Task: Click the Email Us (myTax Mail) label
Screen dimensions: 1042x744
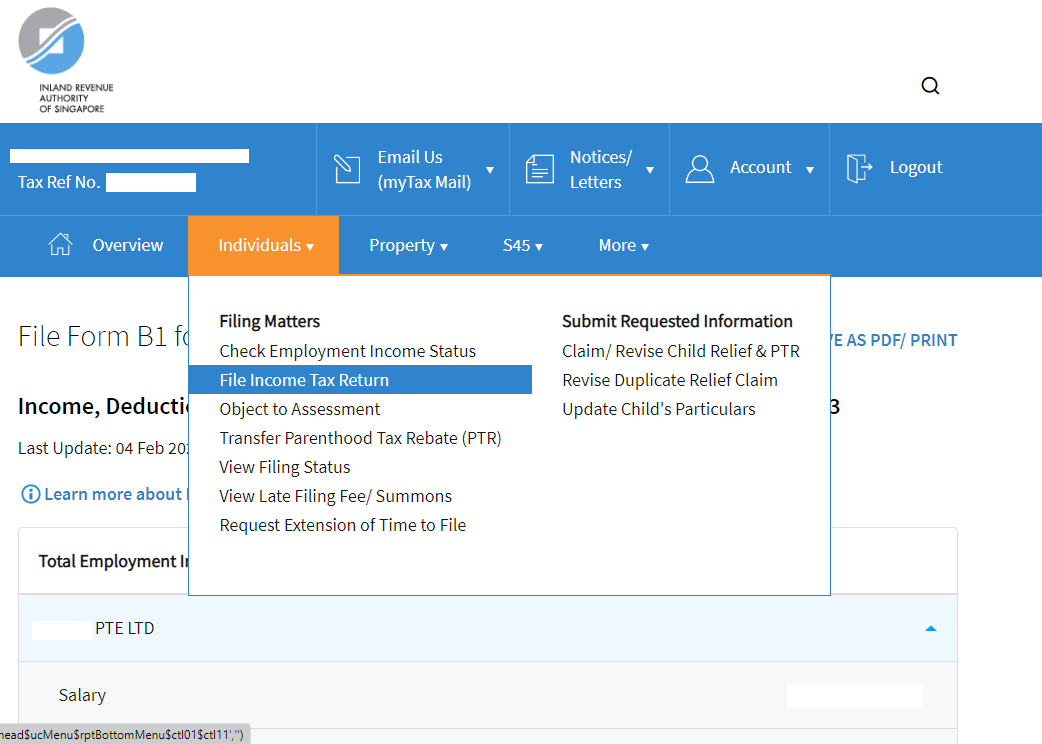Action: (x=425, y=169)
